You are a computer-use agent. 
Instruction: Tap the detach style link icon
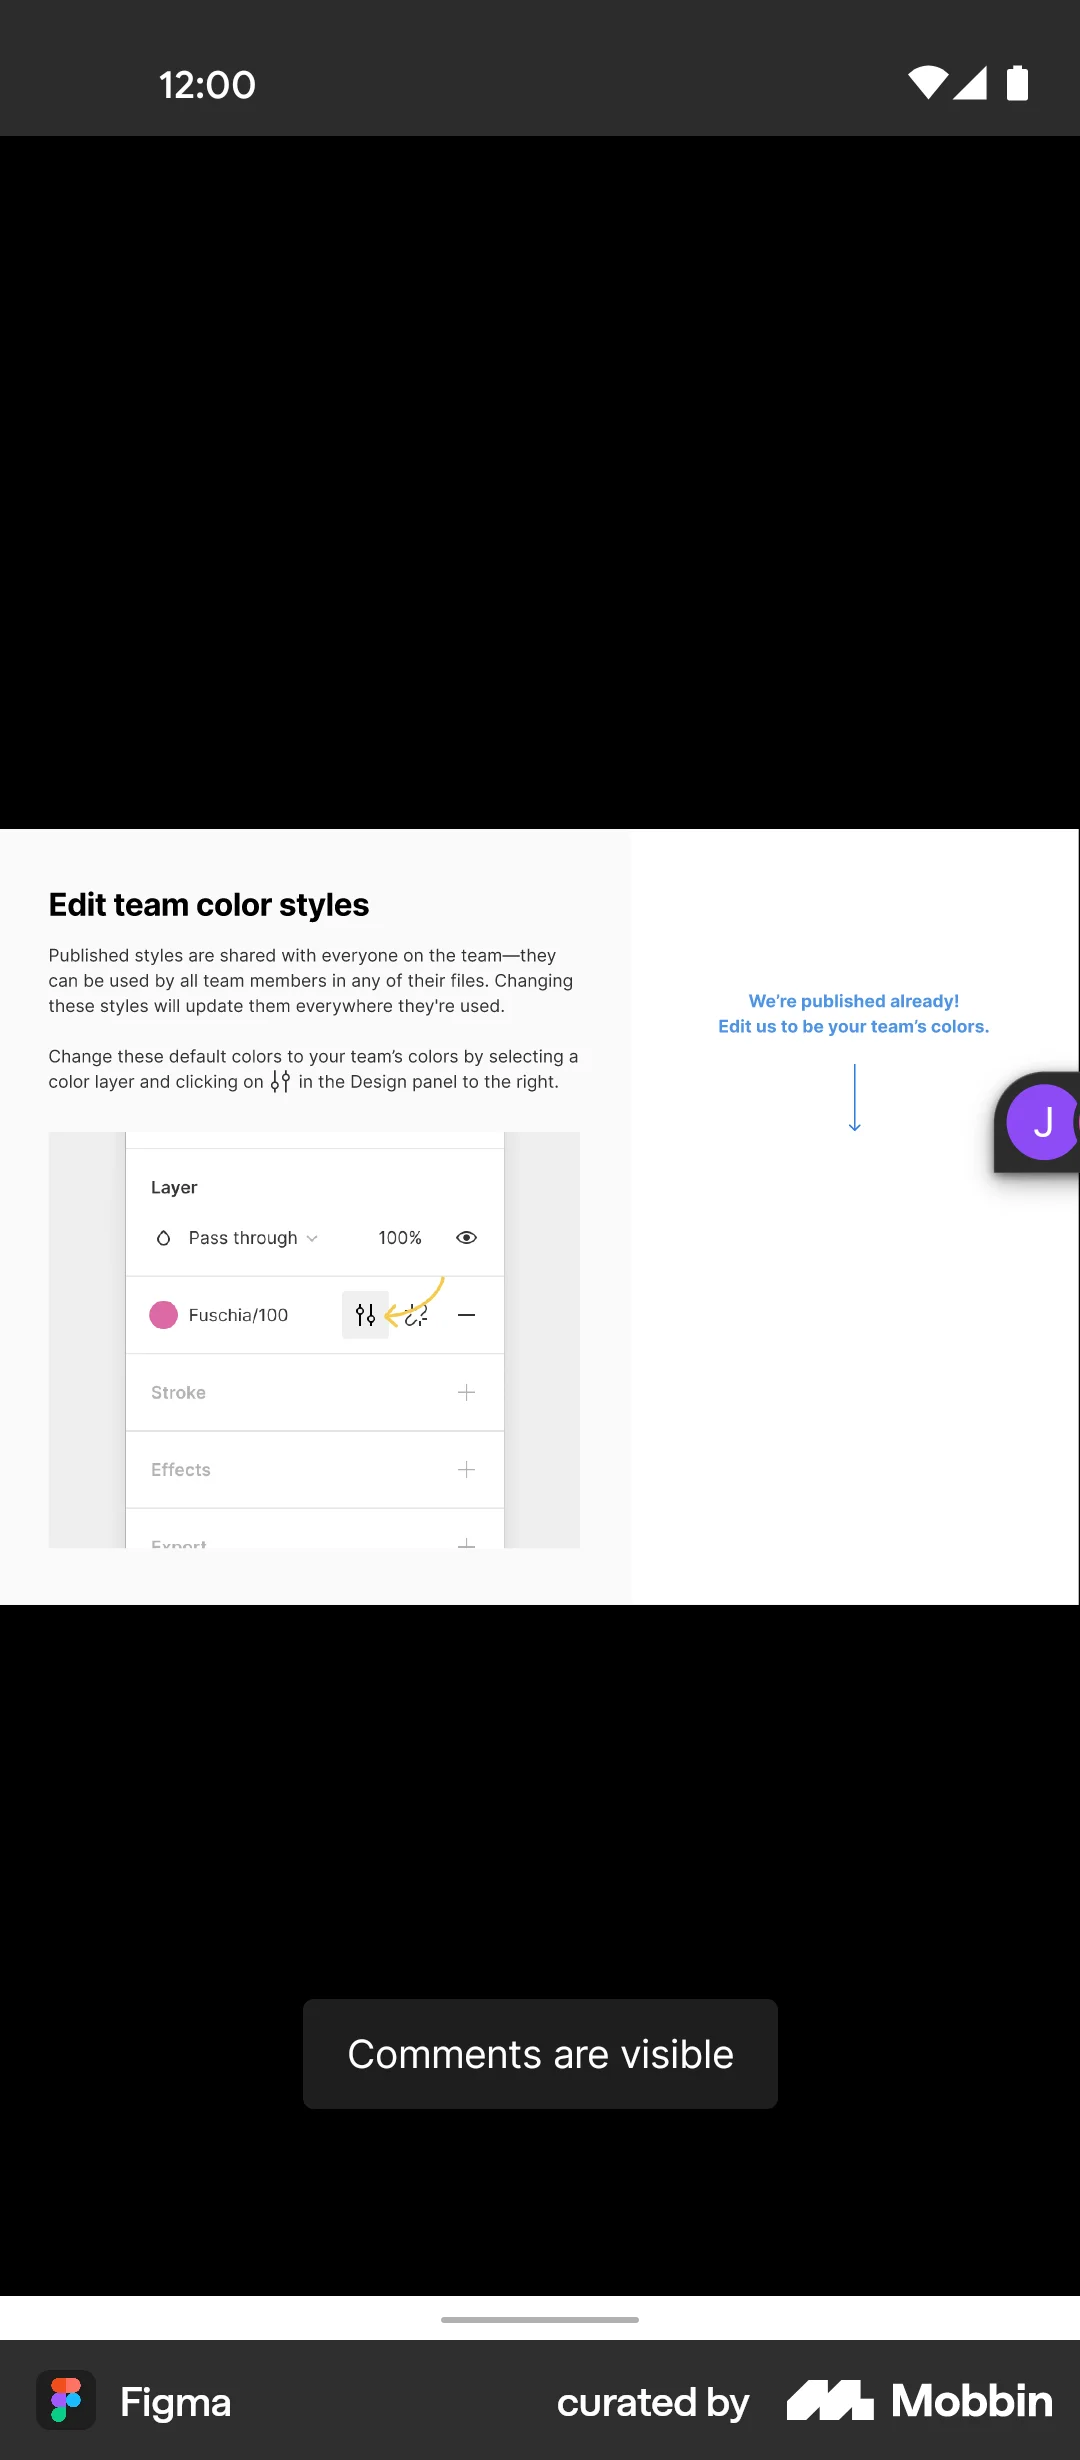point(416,1315)
